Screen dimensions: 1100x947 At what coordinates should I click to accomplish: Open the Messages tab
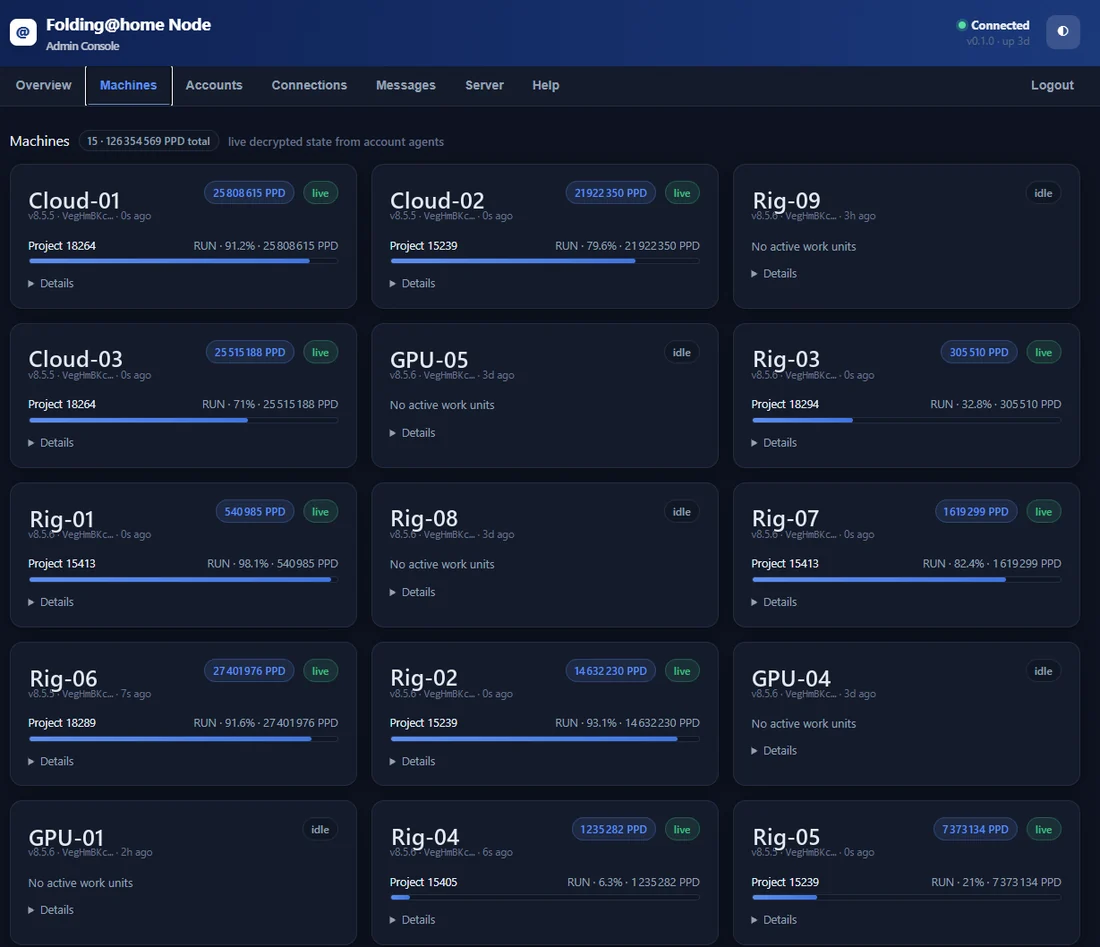coord(405,85)
